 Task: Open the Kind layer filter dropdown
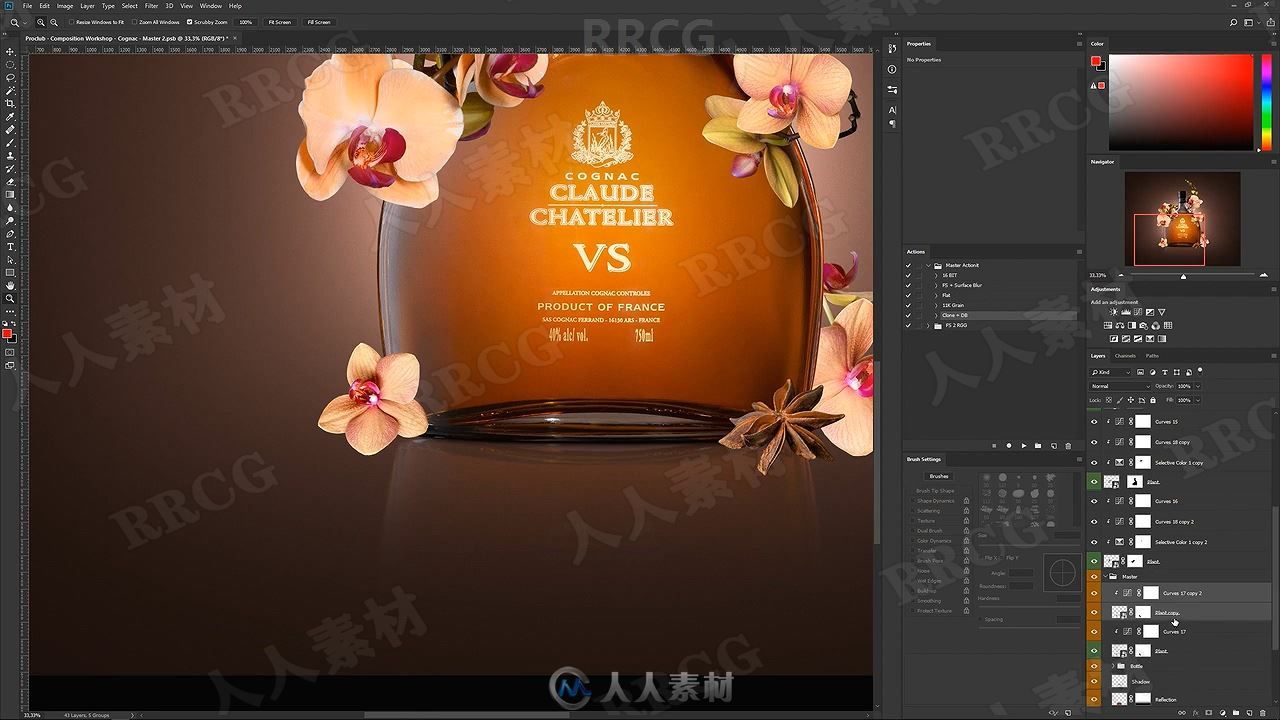pyautogui.click(x=1110, y=372)
